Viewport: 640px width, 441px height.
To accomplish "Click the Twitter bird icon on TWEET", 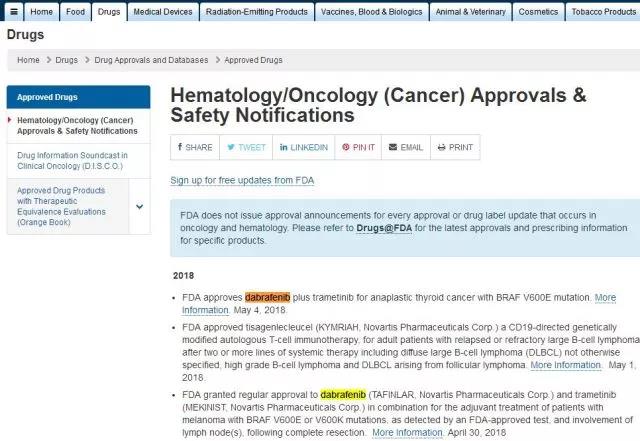I will click(231, 147).
